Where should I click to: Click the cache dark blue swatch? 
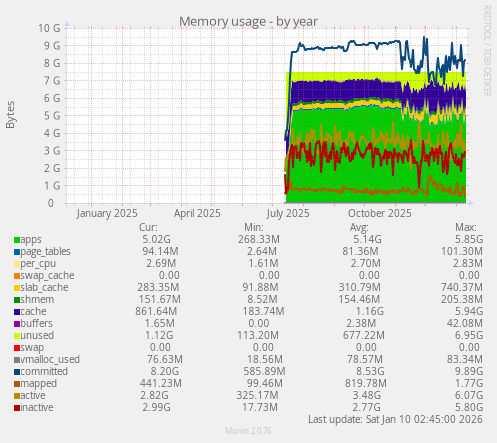[17, 312]
